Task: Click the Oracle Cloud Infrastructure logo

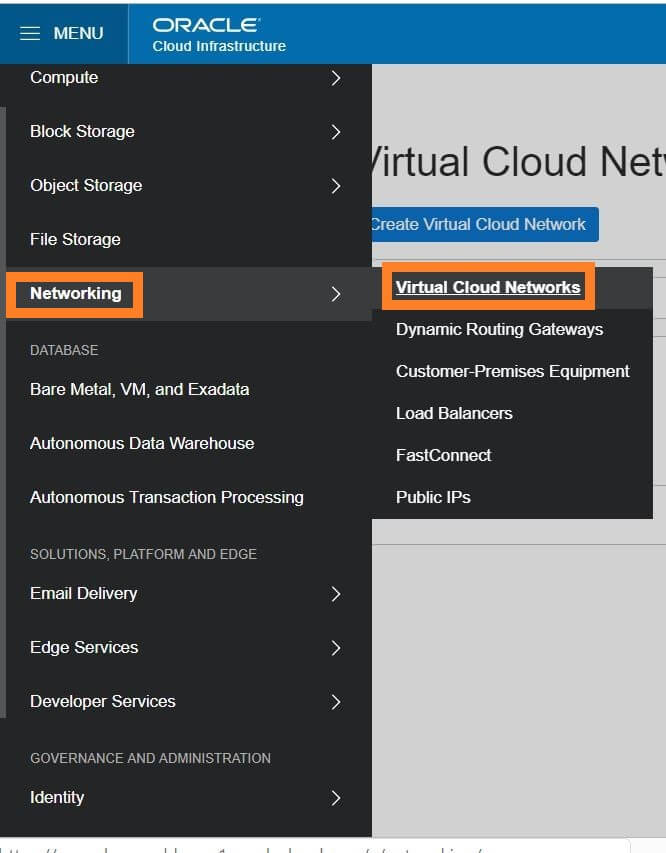Action: pyautogui.click(x=219, y=35)
